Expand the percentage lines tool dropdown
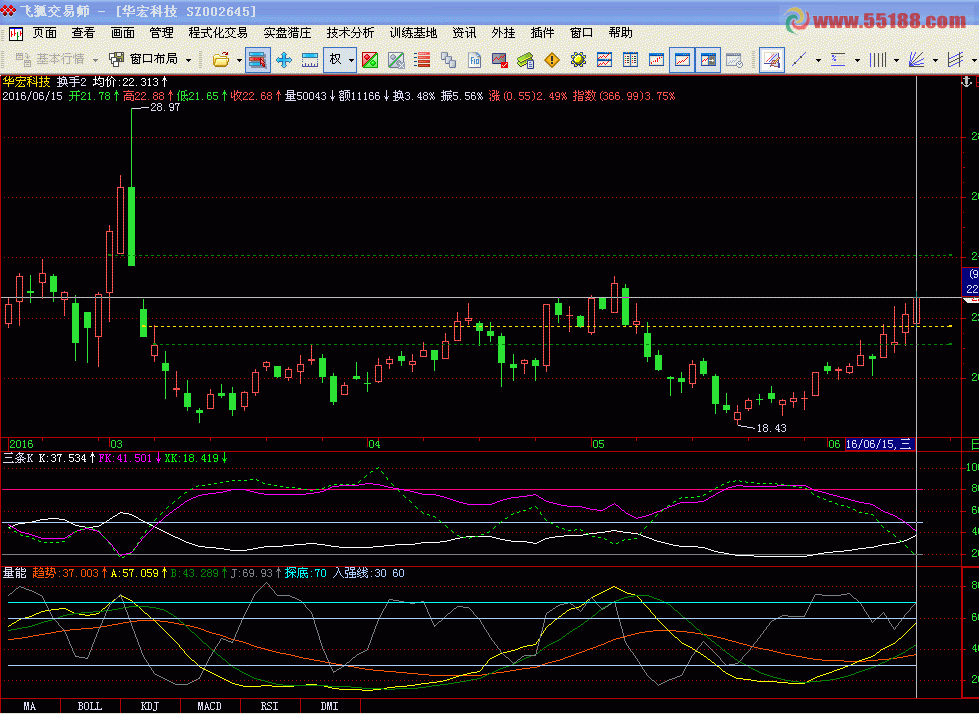The width and height of the screenshot is (979, 714). tap(857, 60)
